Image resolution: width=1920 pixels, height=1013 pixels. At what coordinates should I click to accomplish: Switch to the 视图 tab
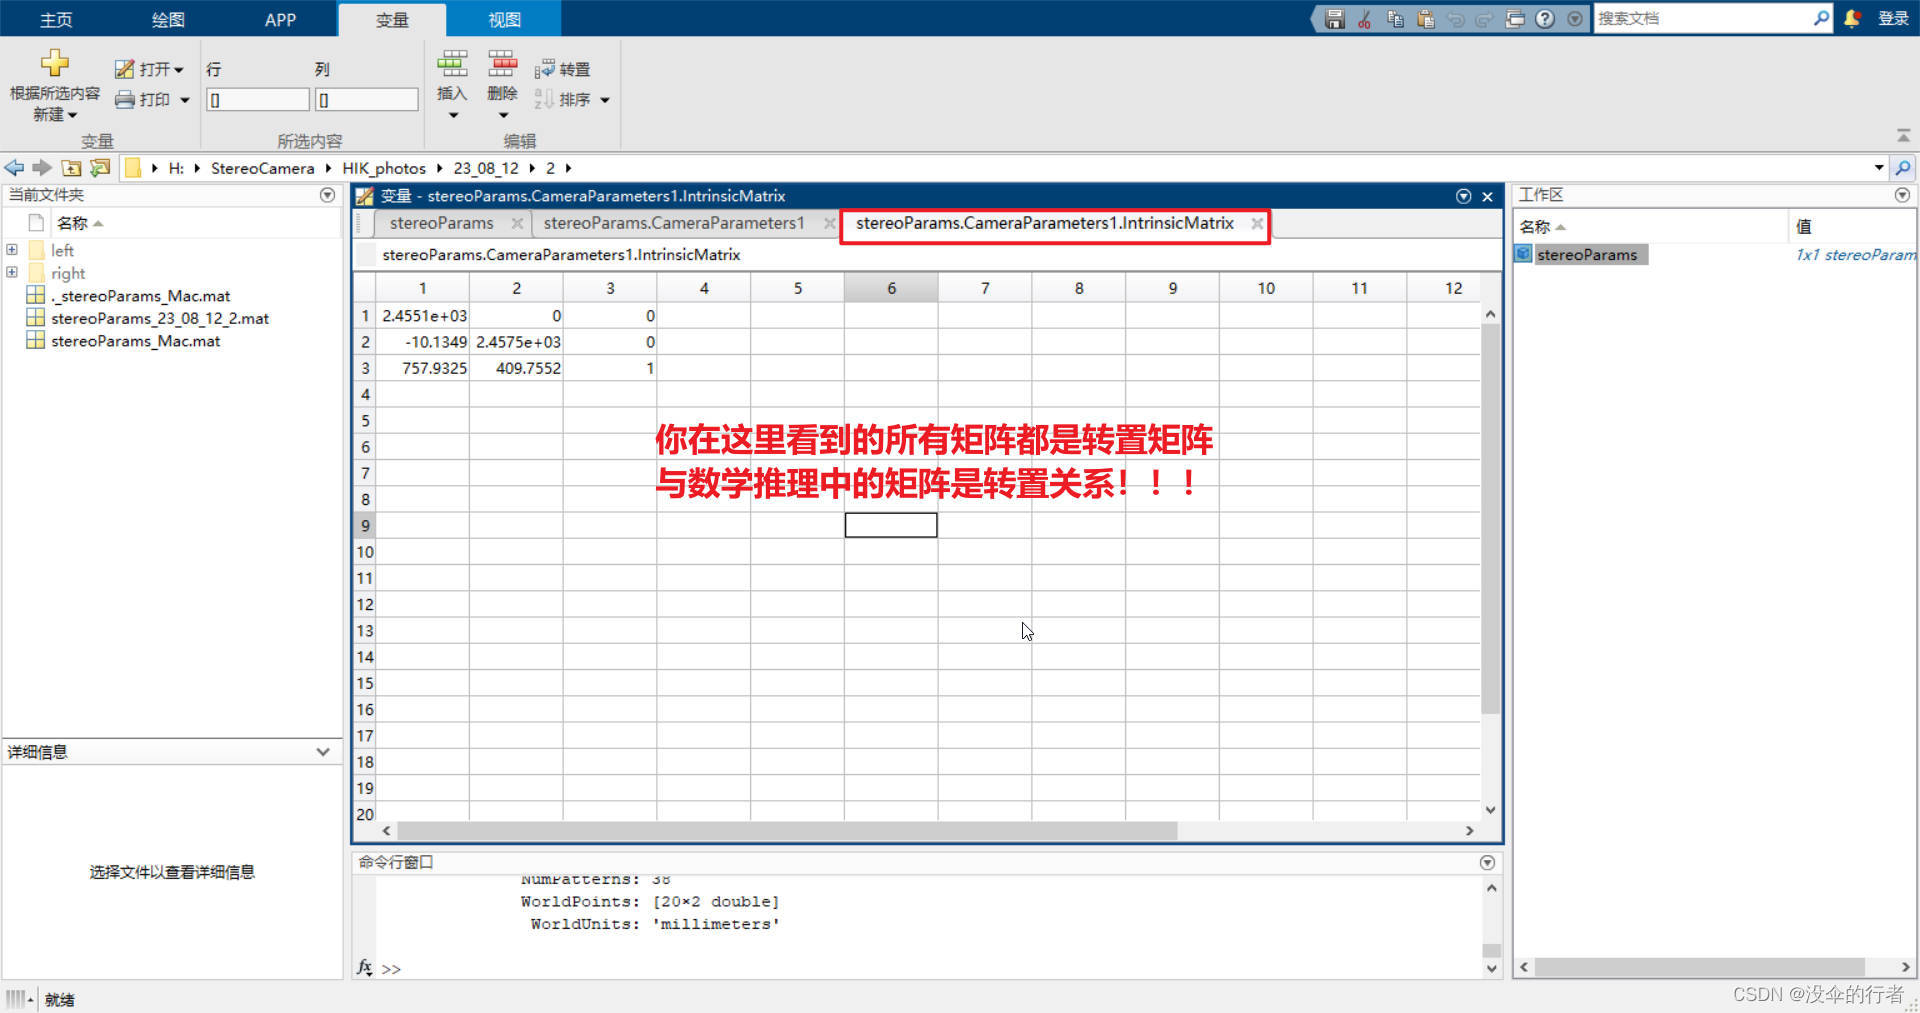tap(504, 19)
